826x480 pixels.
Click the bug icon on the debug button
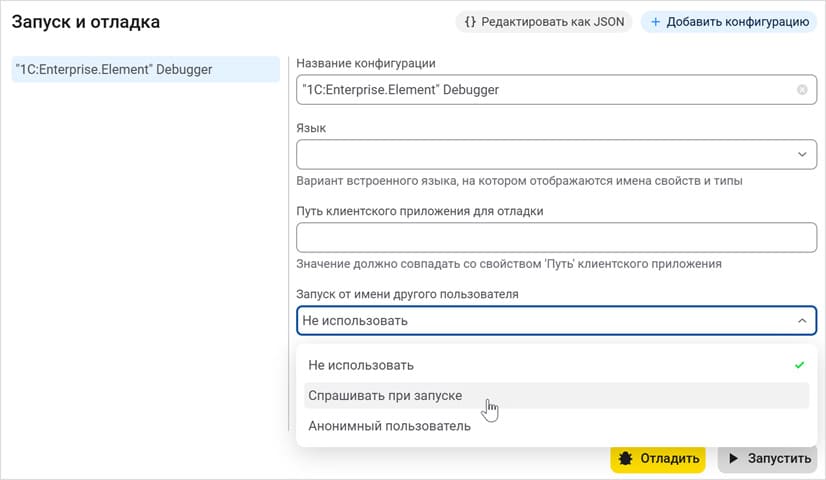(x=626, y=458)
